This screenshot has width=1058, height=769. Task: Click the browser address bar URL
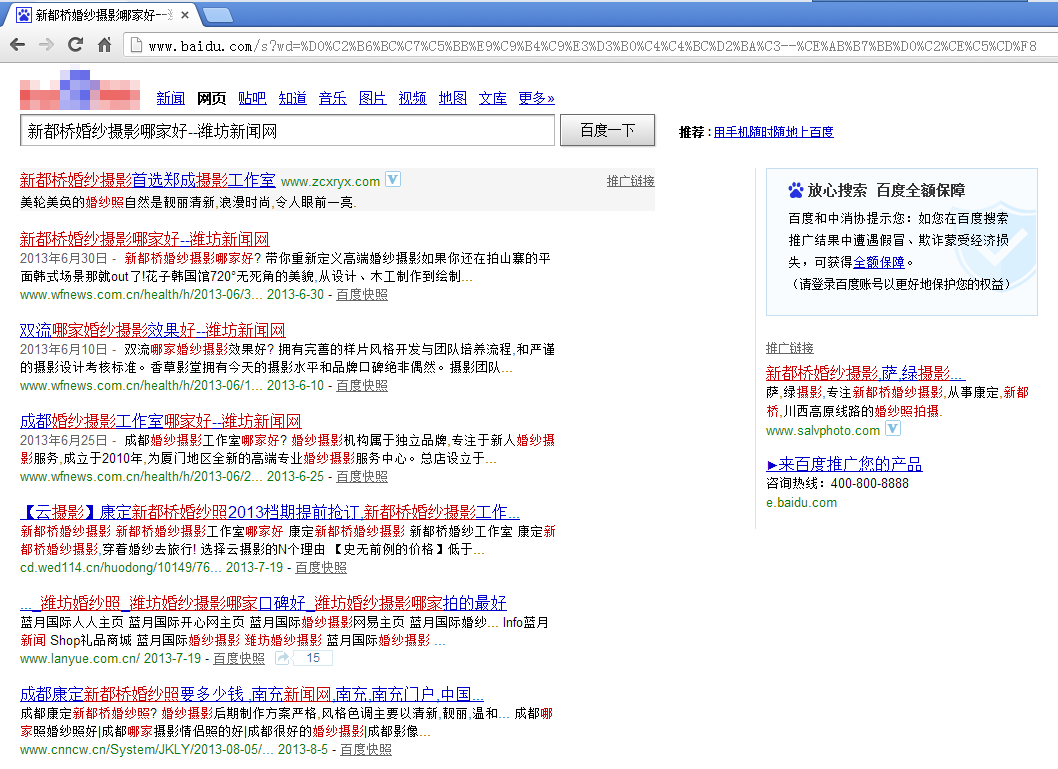click(590, 46)
